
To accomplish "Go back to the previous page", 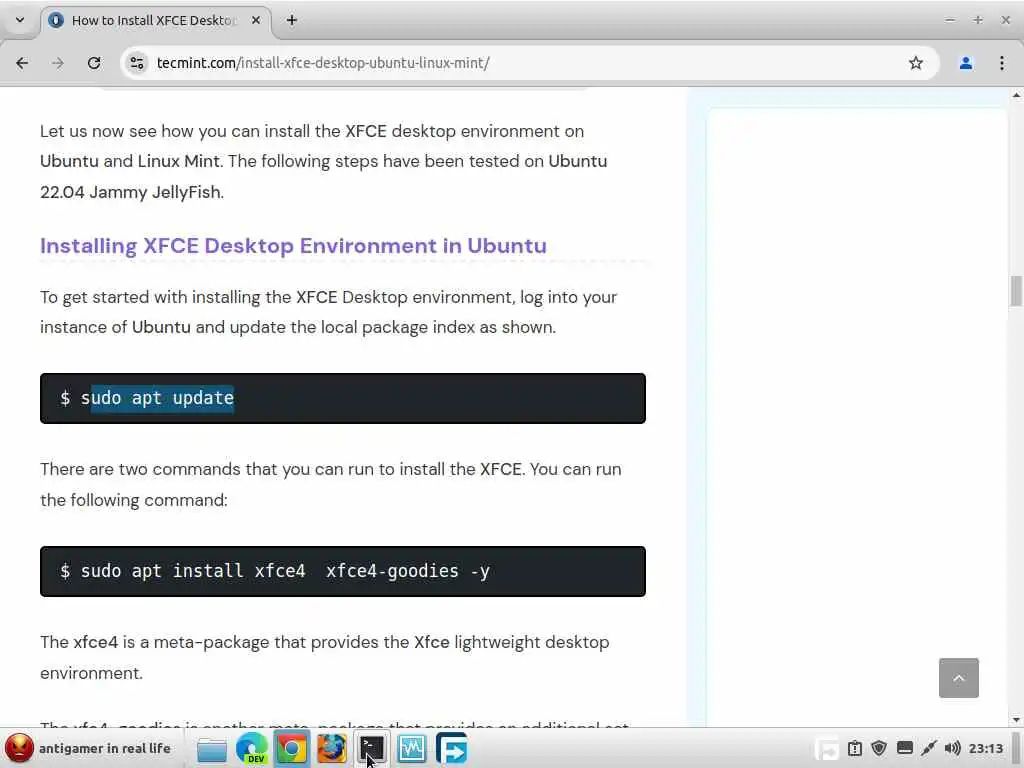I will (x=22, y=63).
